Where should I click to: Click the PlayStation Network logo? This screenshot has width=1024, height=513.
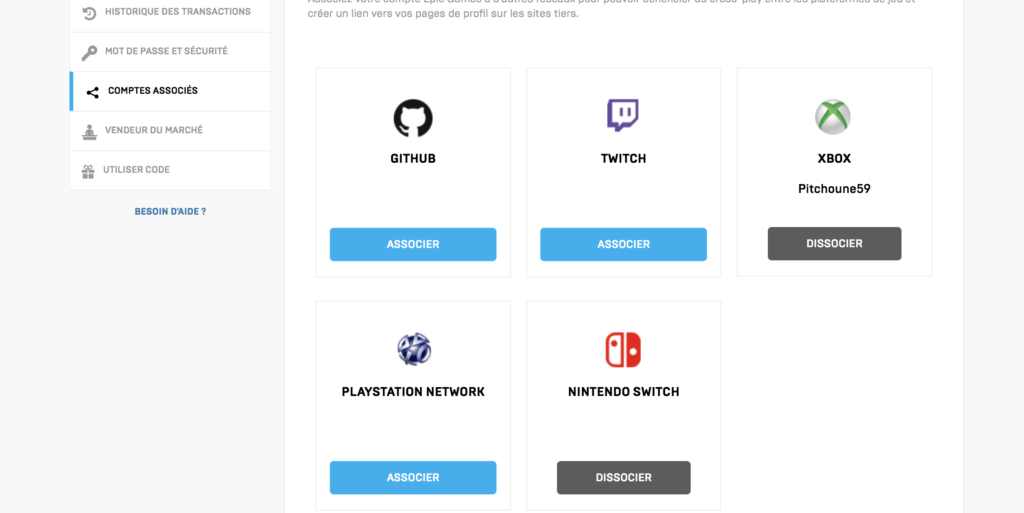(x=414, y=349)
